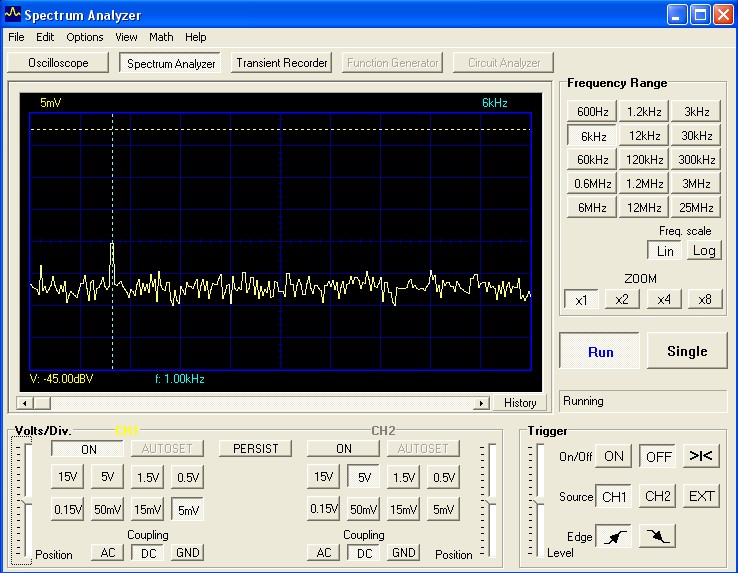Select 6MHz frequency range

(592, 207)
